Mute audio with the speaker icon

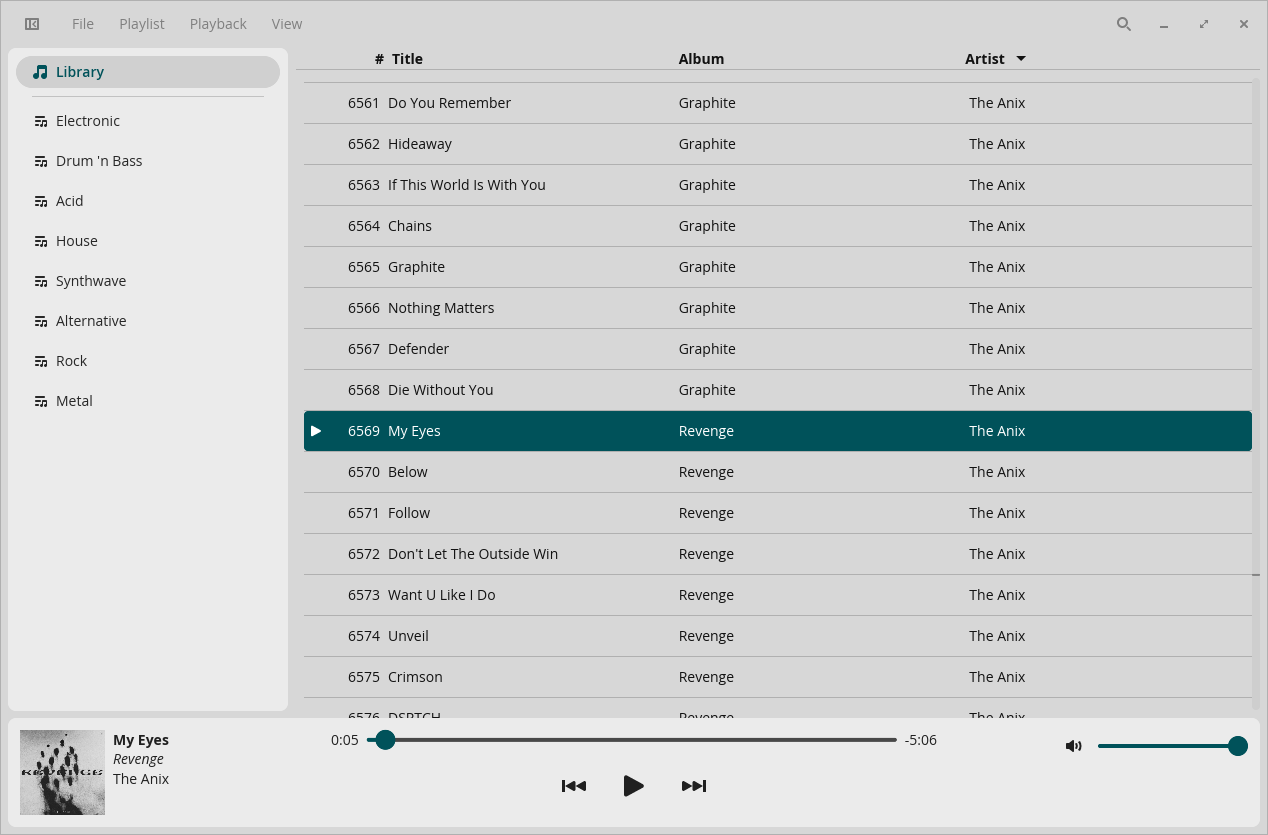[x=1074, y=746]
